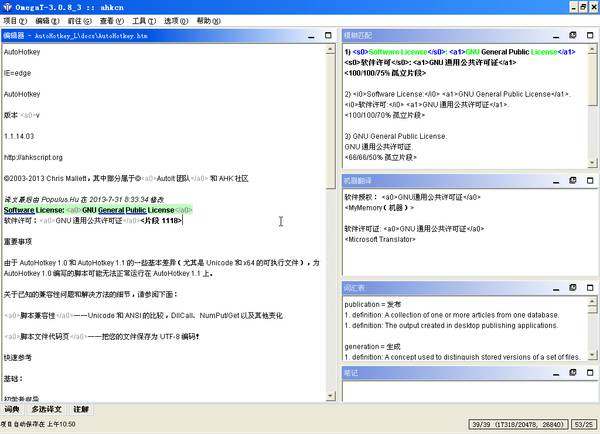Undock the 机器翻译 machine translation pane
Viewport: 600px width, 434px height.
click(x=573, y=181)
